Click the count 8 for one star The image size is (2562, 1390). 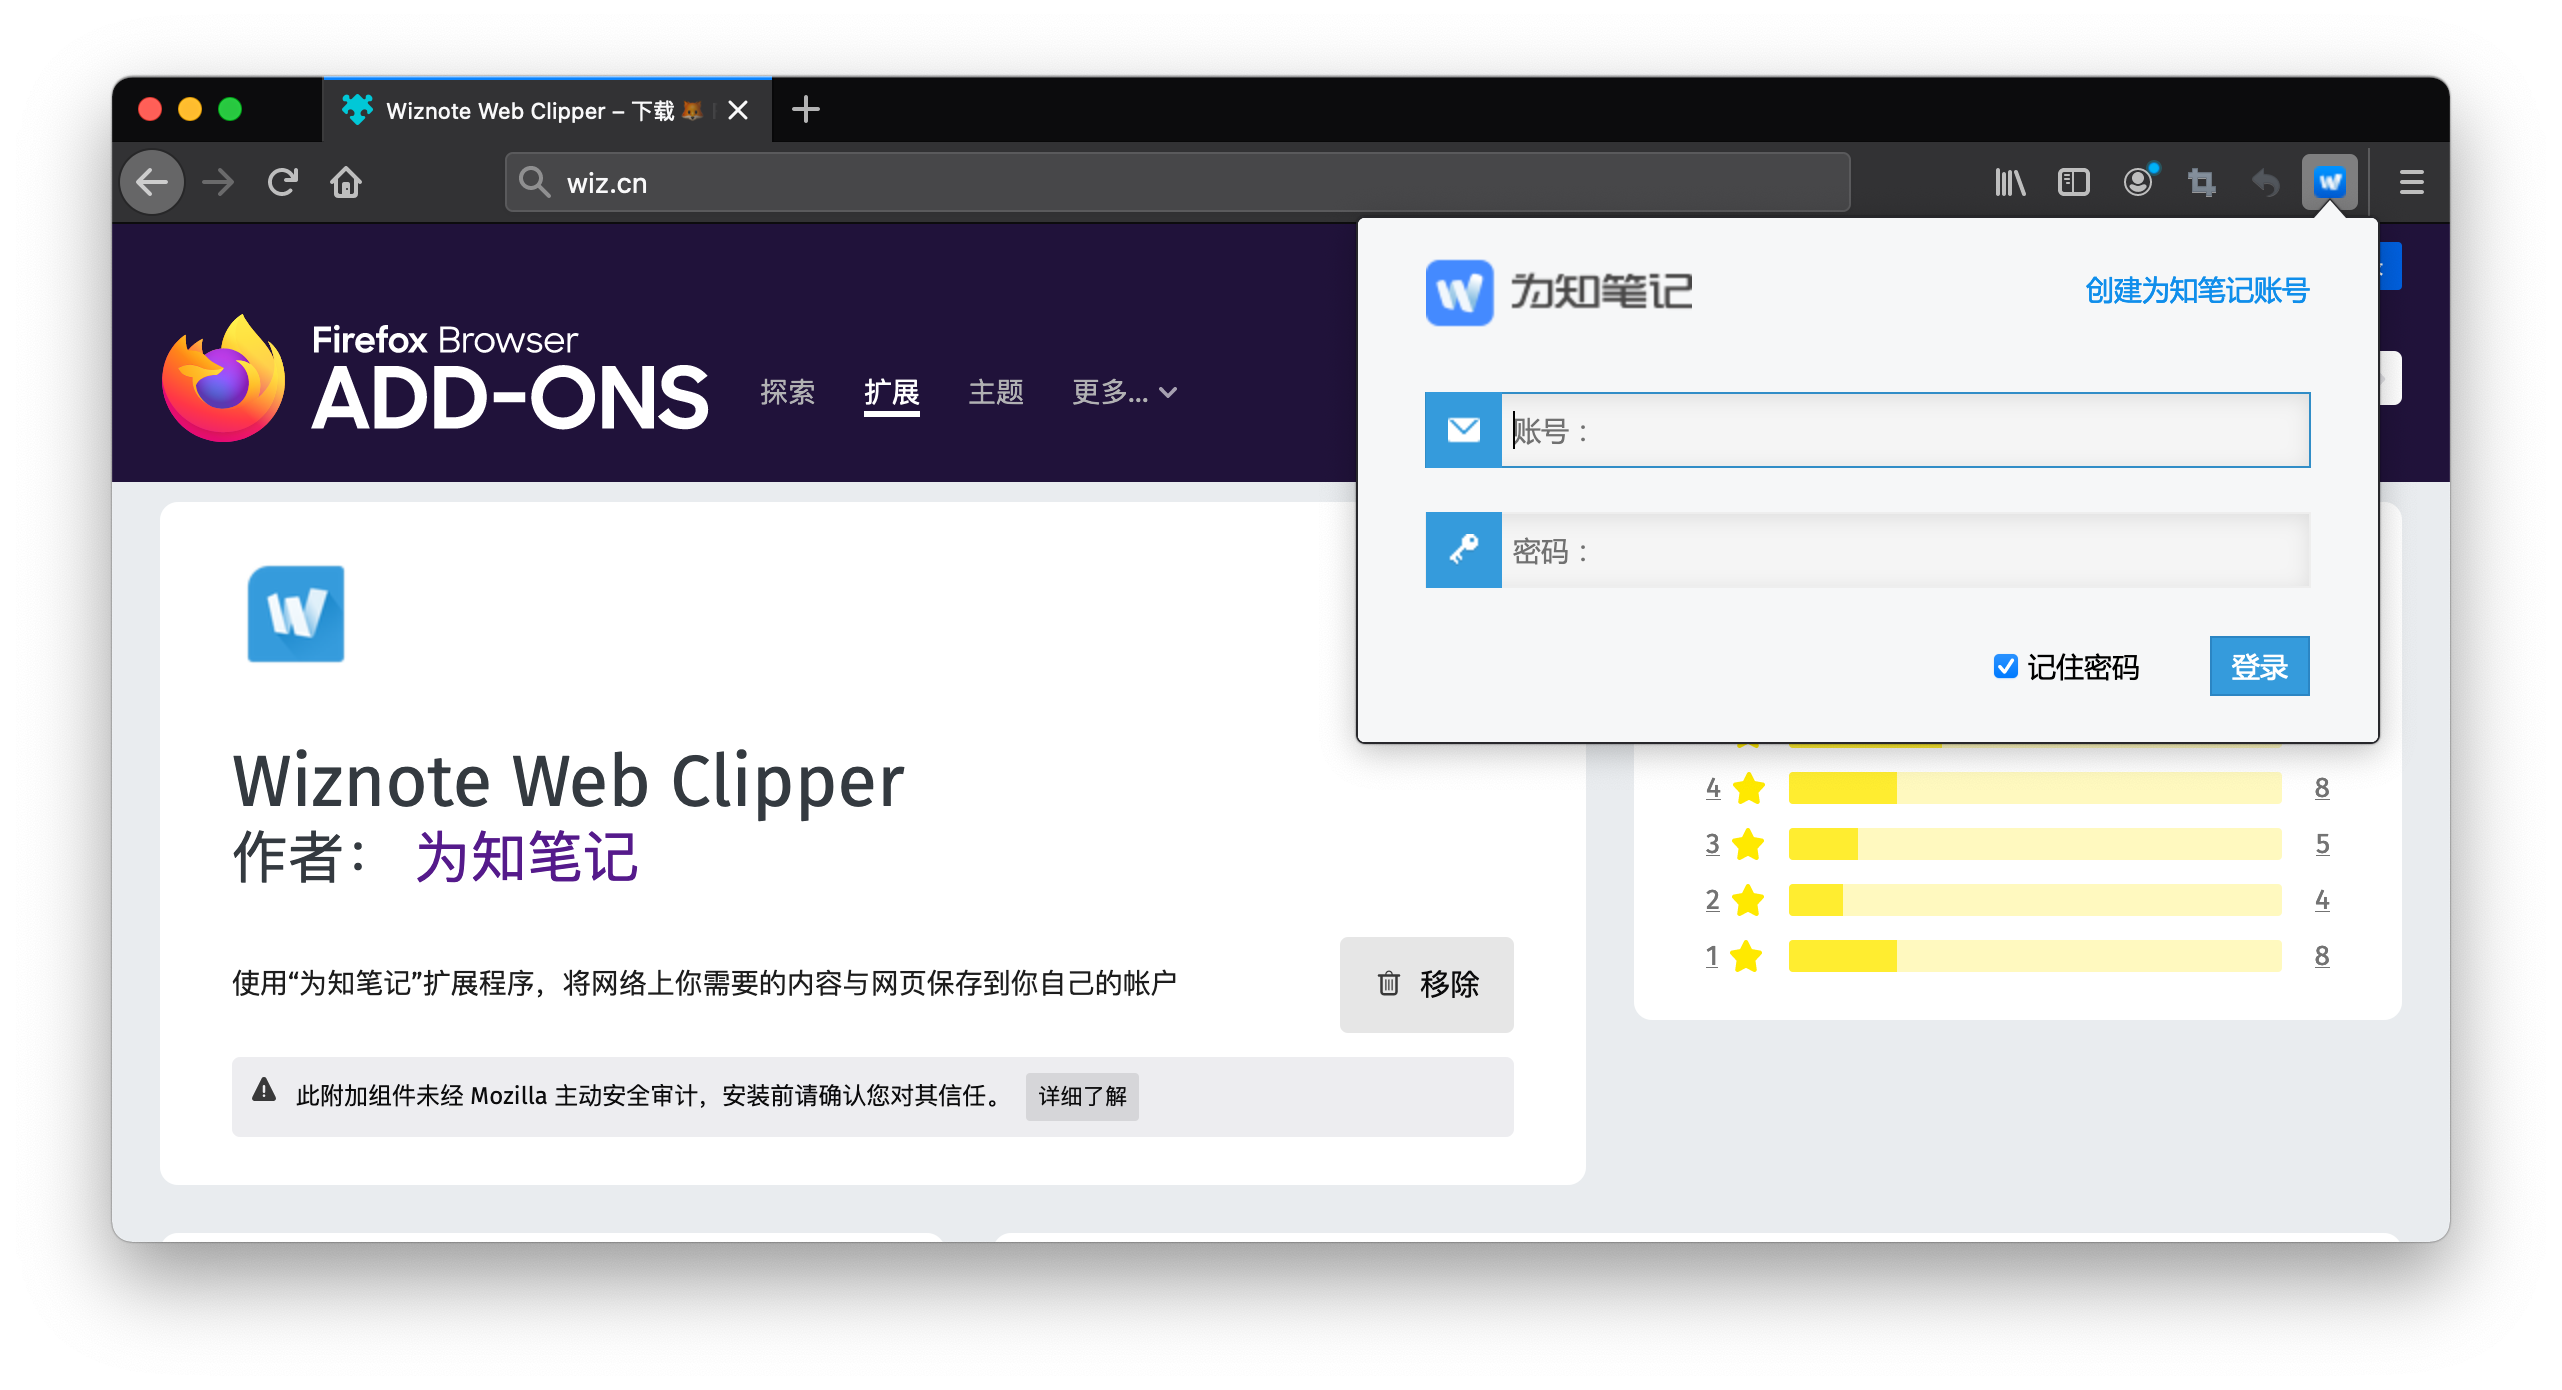2322,956
